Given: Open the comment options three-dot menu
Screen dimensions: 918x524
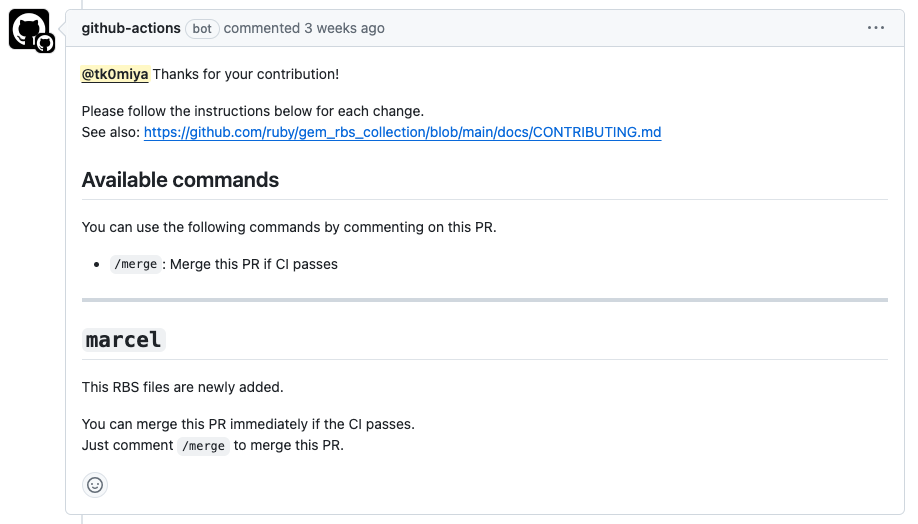Looking at the screenshot, I should click(875, 28).
